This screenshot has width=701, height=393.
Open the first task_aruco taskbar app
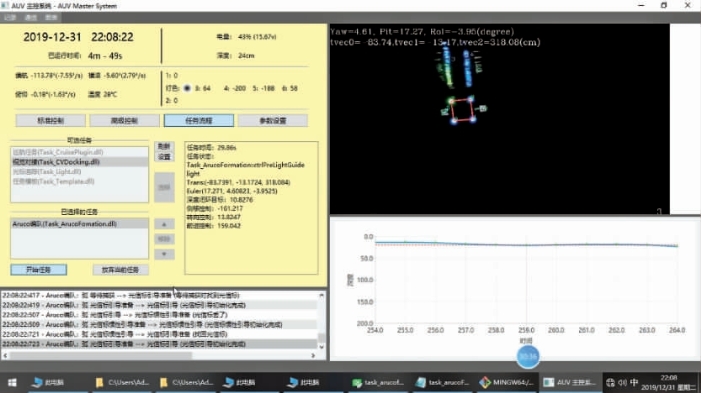[378, 382]
